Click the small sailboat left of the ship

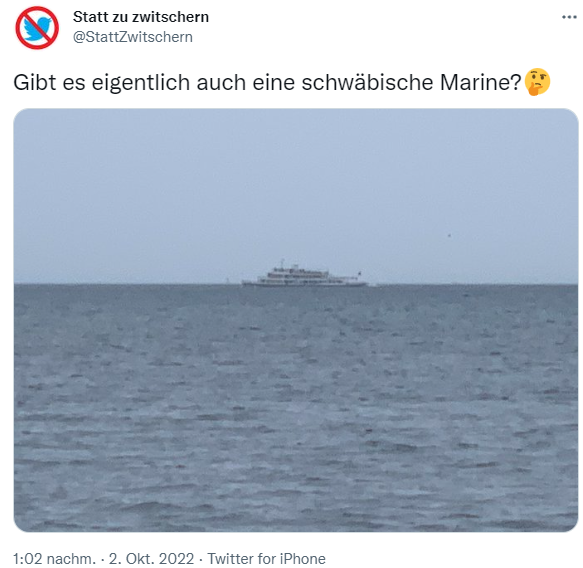pos(227,281)
